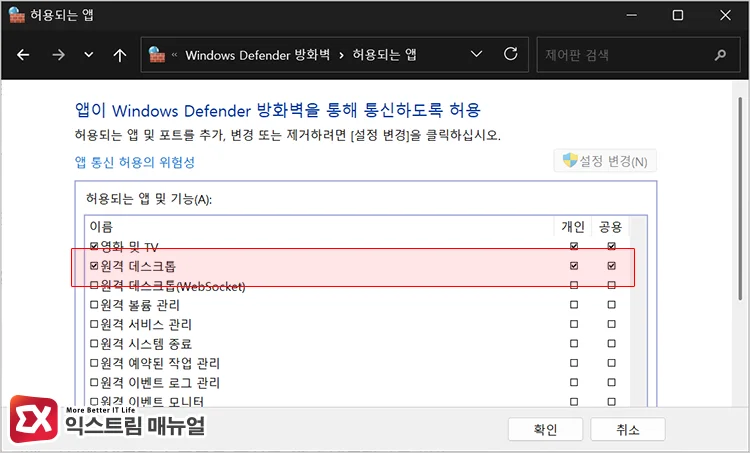This screenshot has height=453, width=750.
Task: Click the 설정 변경(N) button
Action: pyautogui.click(x=605, y=161)
